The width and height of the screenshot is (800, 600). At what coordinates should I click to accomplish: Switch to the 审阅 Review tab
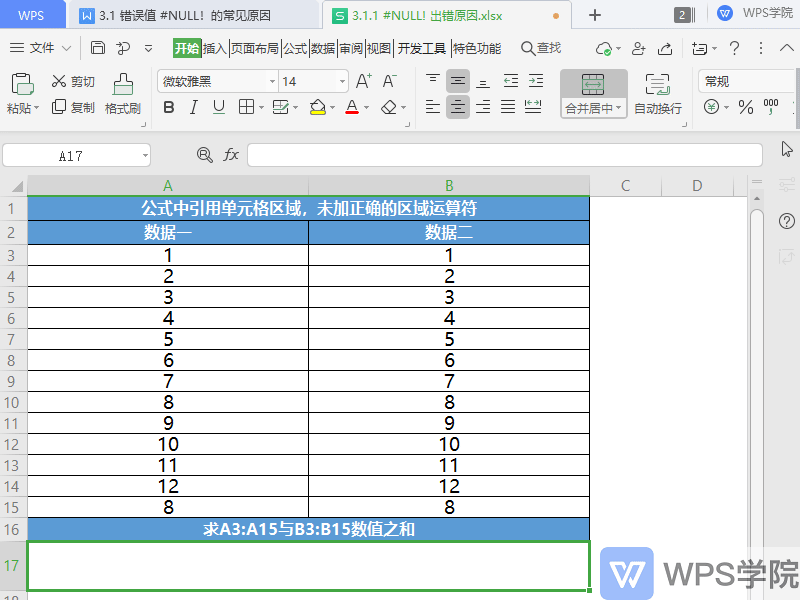pos(351,48)
